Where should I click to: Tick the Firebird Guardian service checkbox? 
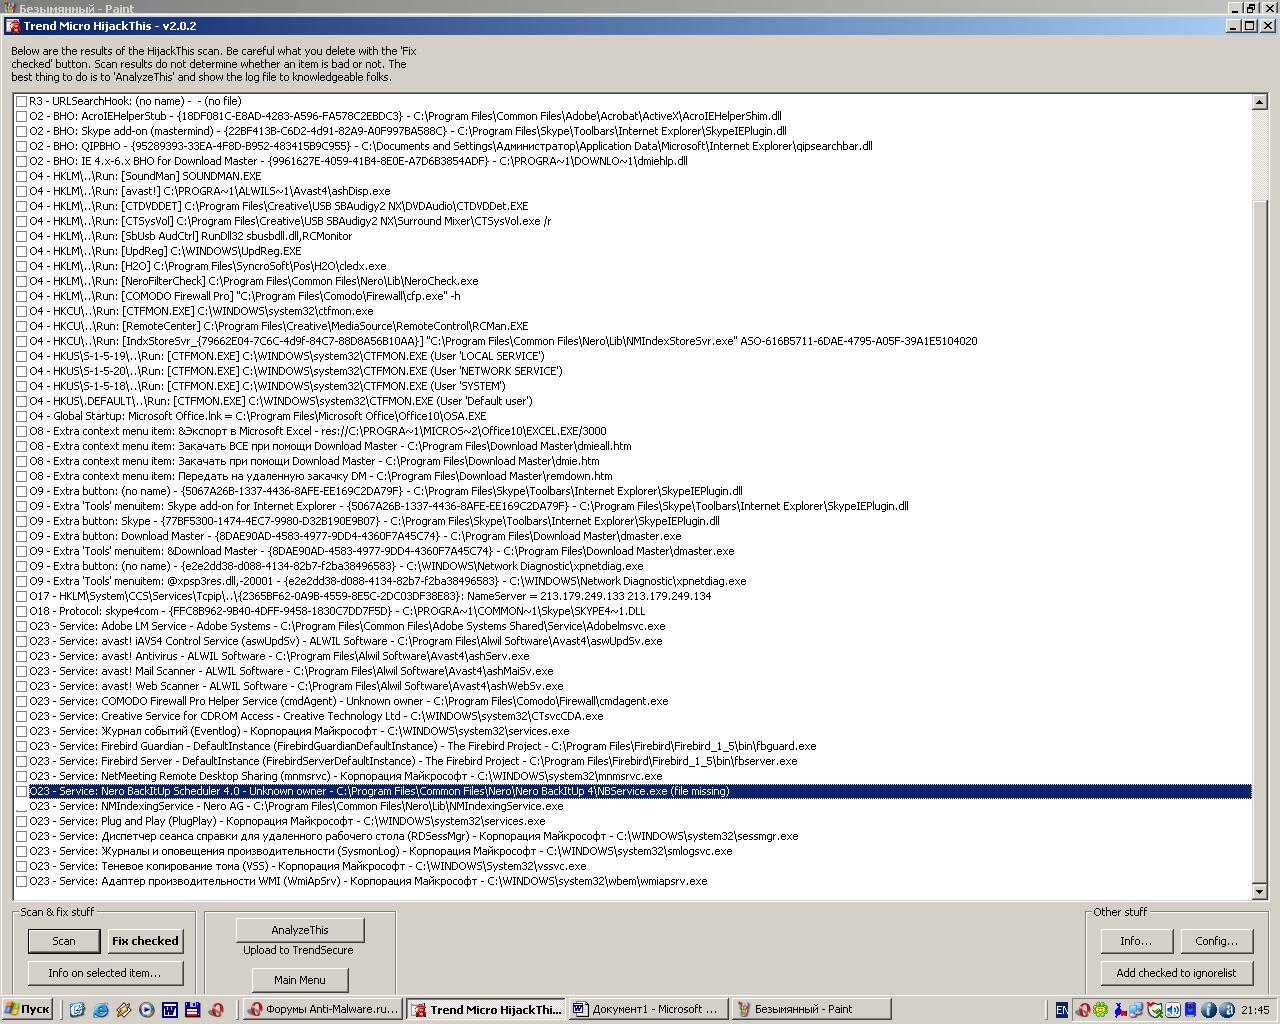pyautogui.click(x=22, y=747)
